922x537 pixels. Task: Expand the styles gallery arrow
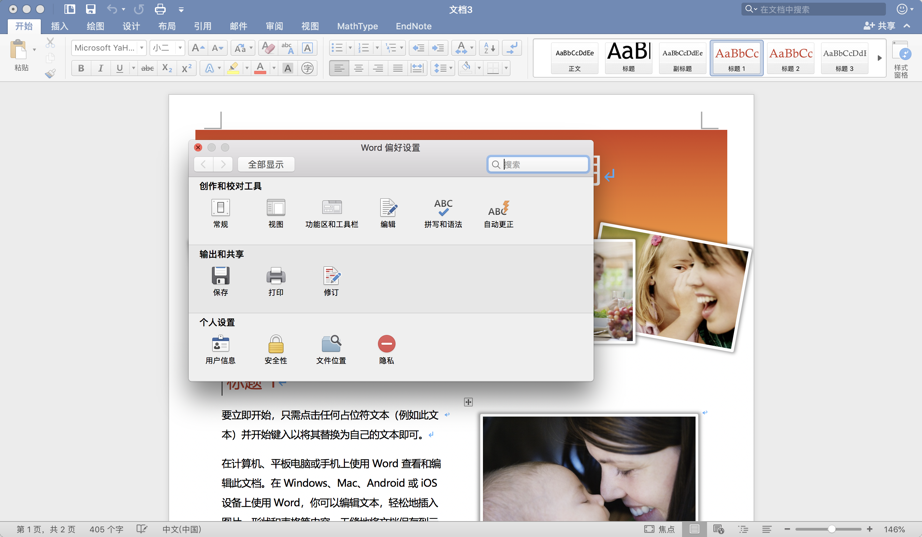[880, 58]
